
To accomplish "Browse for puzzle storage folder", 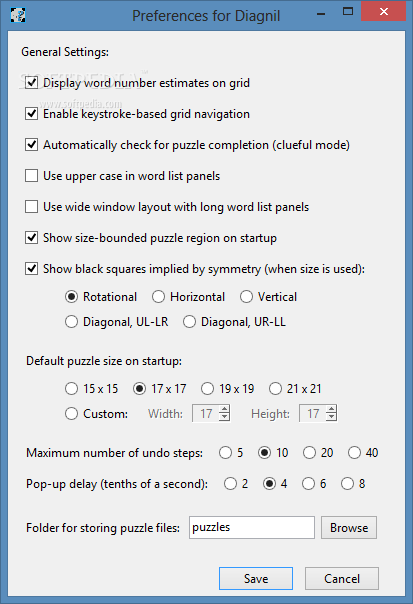I will pyautogui.click(x=349, y=527).
